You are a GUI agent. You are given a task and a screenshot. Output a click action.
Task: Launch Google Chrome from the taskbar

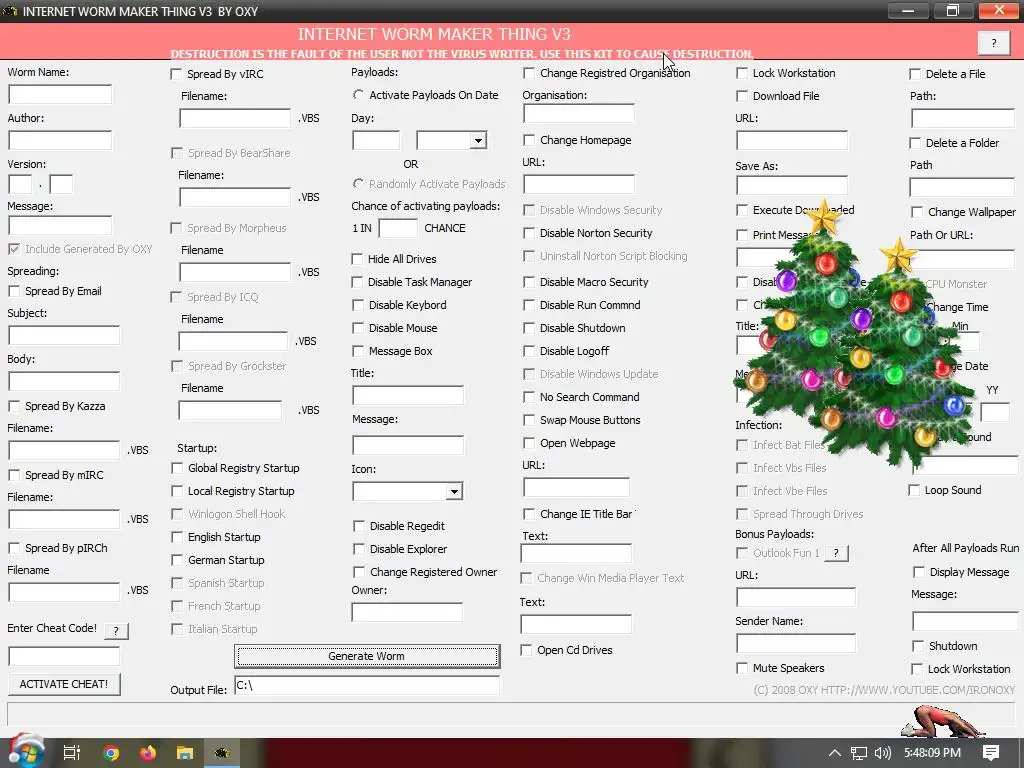point(111,753)
